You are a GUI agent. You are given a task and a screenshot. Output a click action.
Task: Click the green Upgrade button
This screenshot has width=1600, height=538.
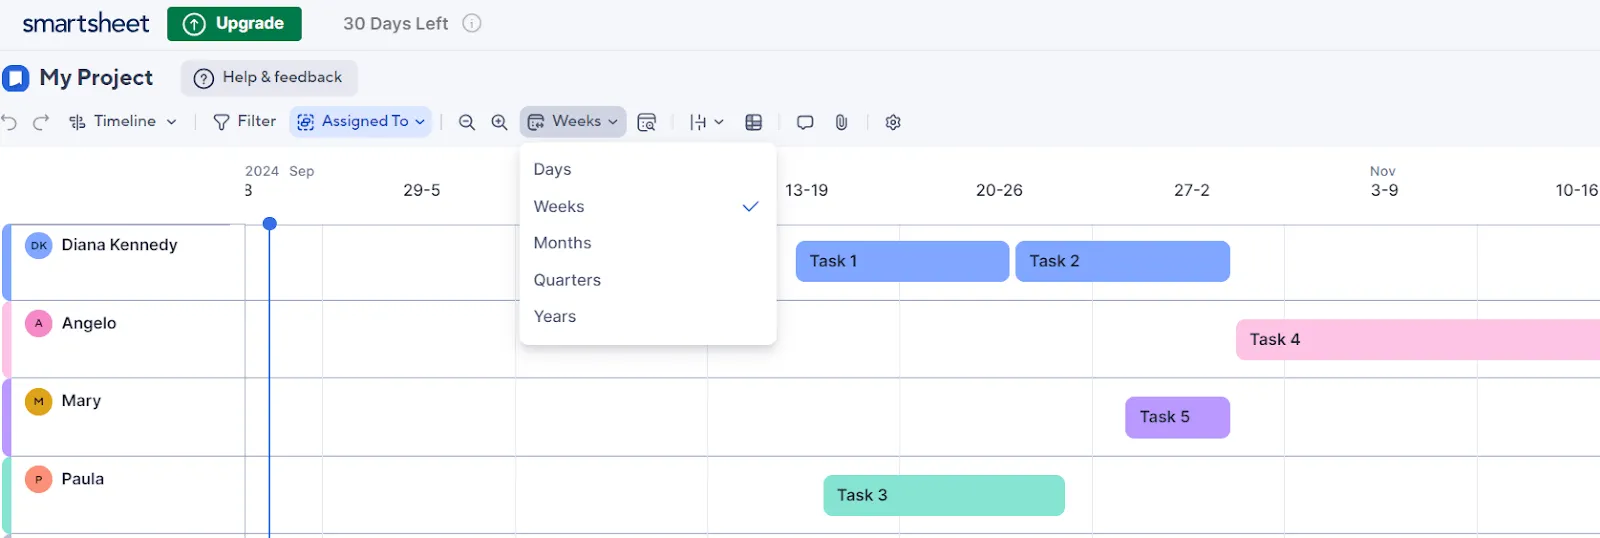point(234,23)
